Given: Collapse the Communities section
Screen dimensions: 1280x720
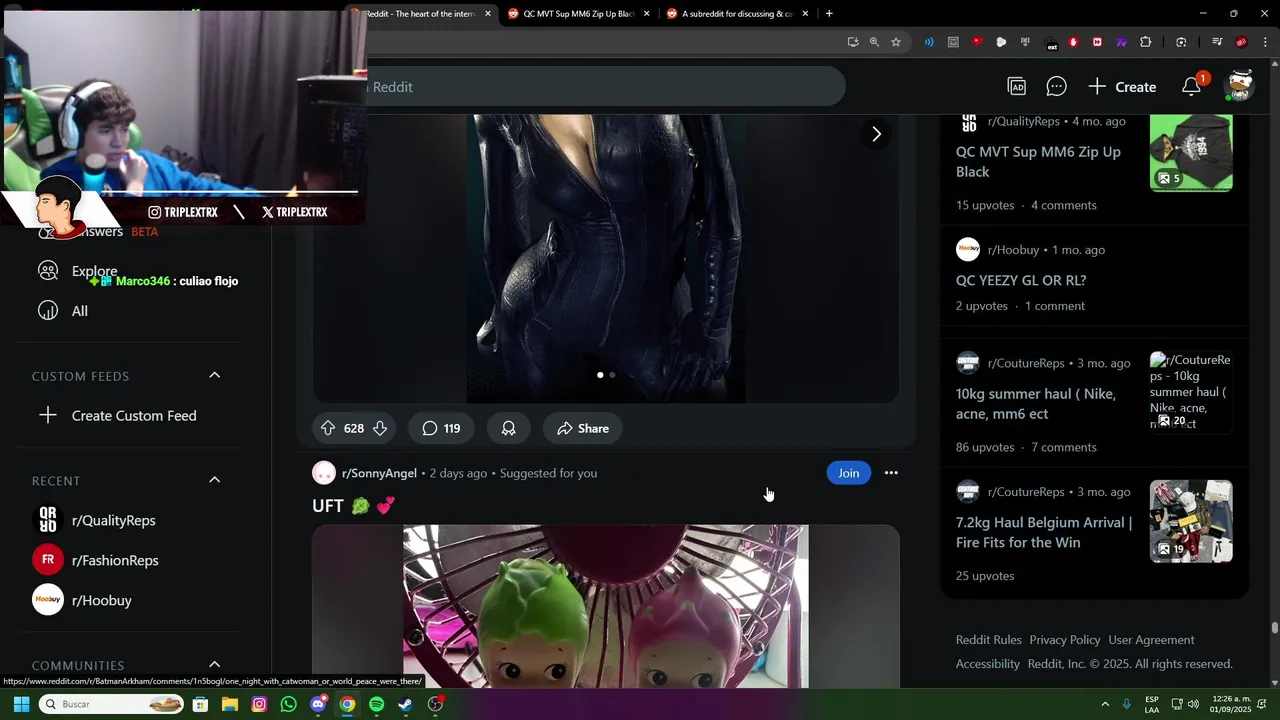Looking at the screenshot, I should click(x=214, y=664).
